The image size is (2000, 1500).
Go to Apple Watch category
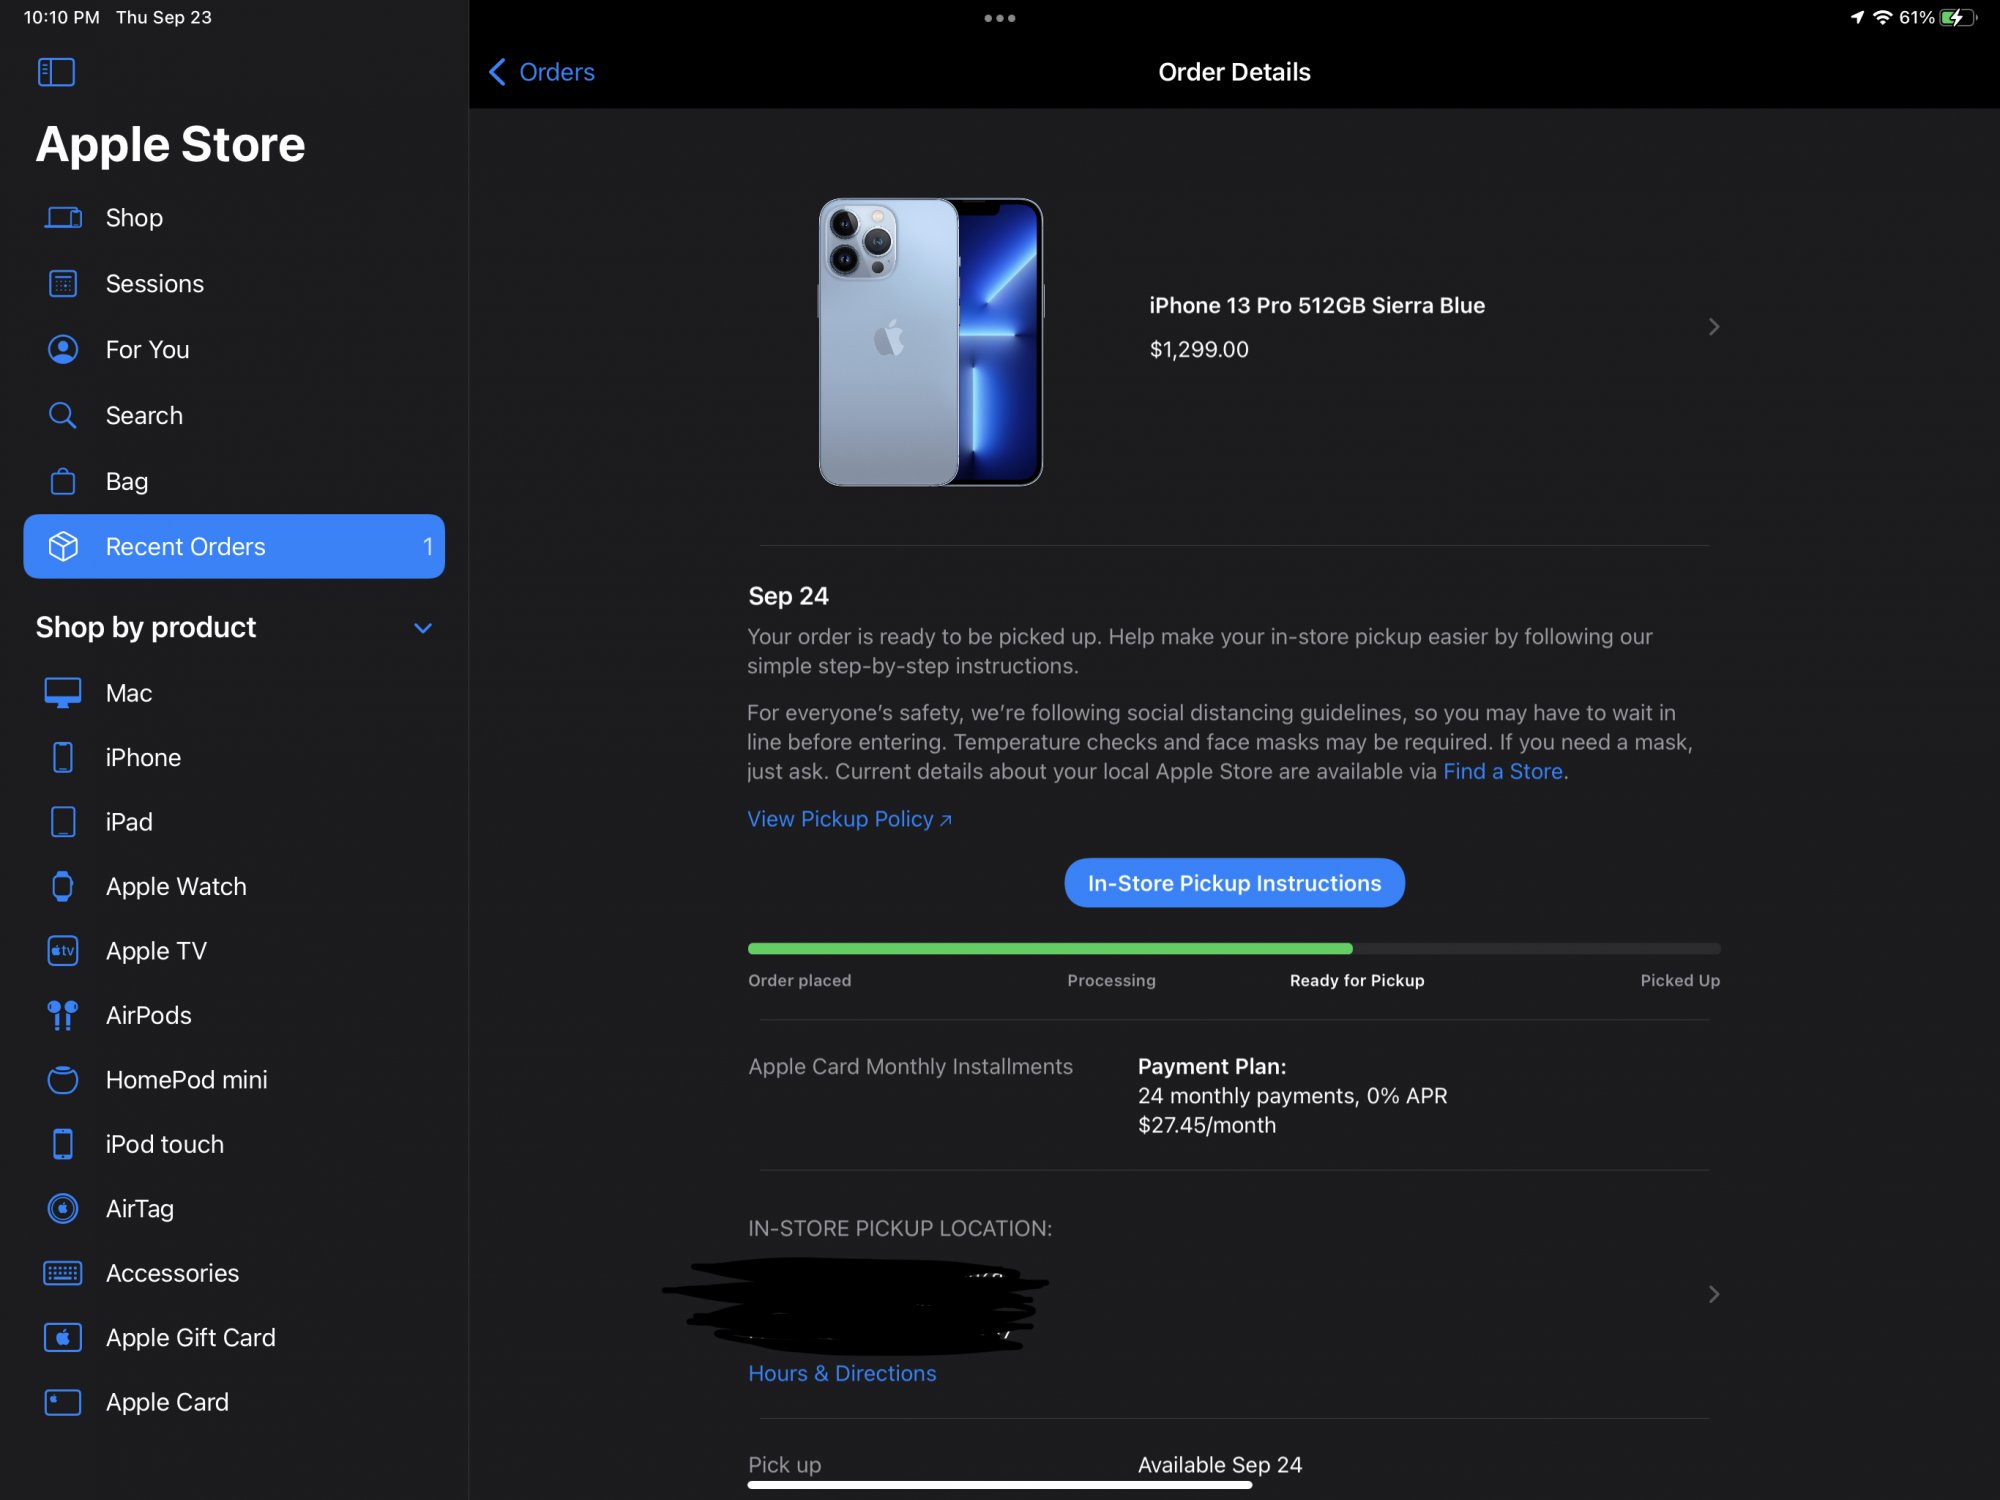176,887
